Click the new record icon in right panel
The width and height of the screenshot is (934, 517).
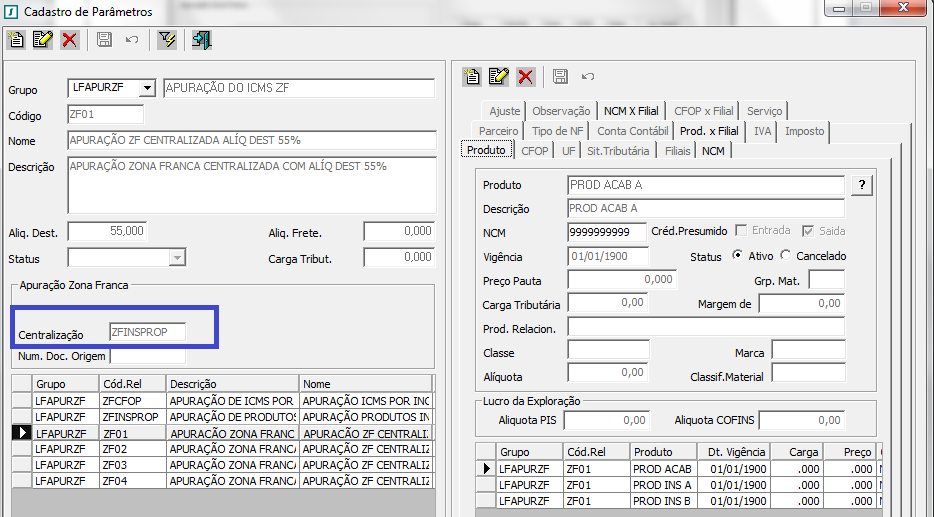pyautogui.click(x=473, y=77)
